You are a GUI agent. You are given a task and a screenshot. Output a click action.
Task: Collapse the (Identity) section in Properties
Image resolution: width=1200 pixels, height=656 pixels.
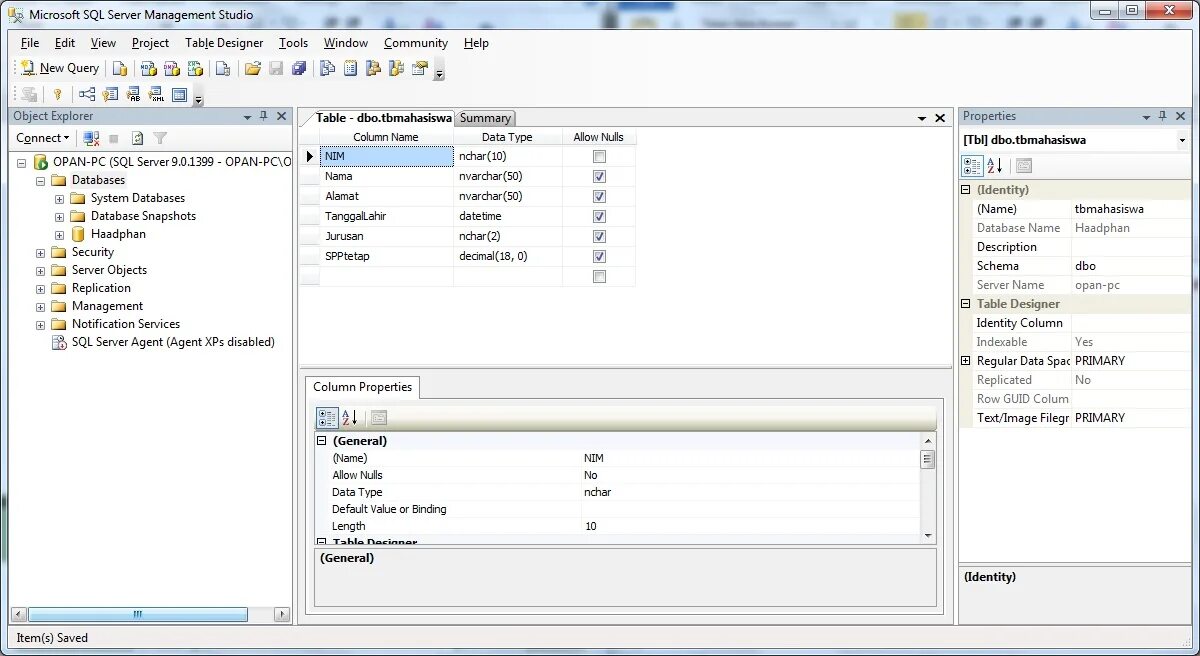point(966,190)
